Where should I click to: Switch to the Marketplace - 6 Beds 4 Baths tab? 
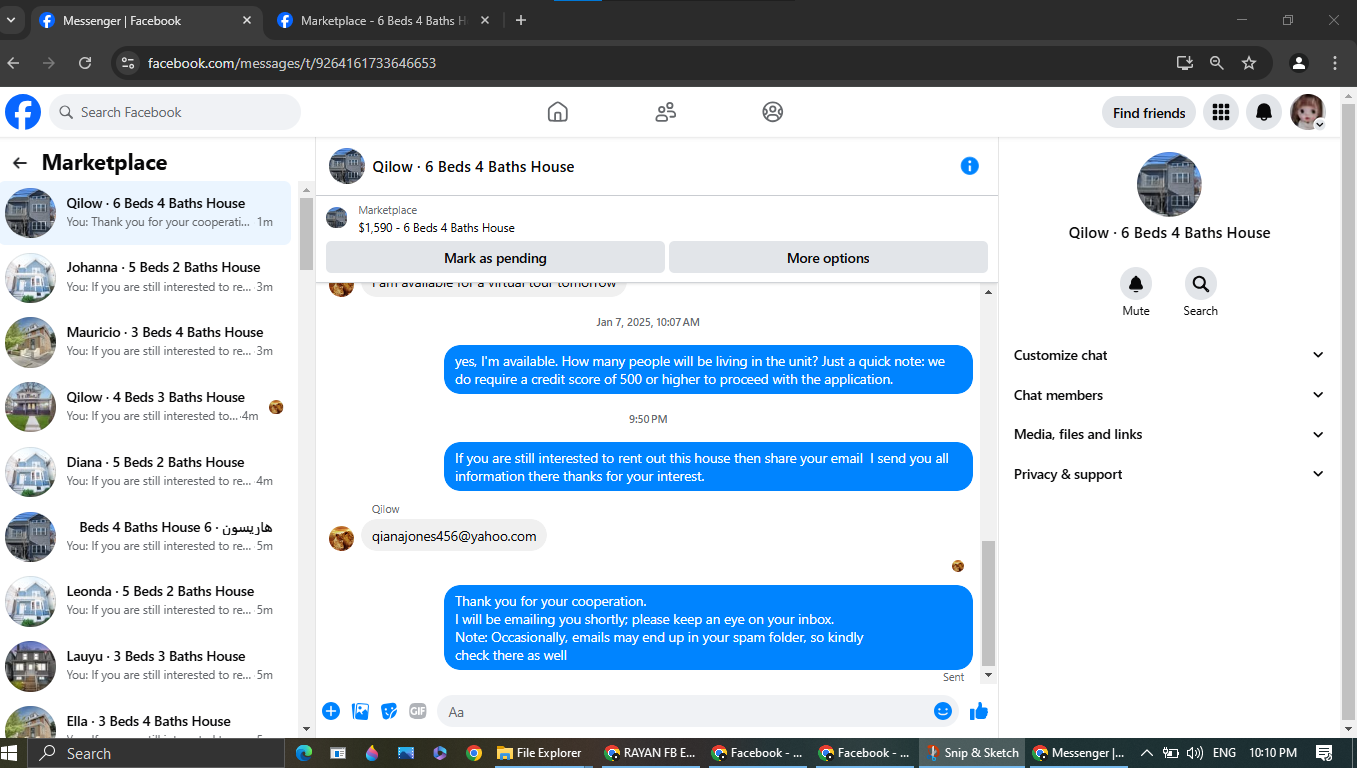point(384,20)
